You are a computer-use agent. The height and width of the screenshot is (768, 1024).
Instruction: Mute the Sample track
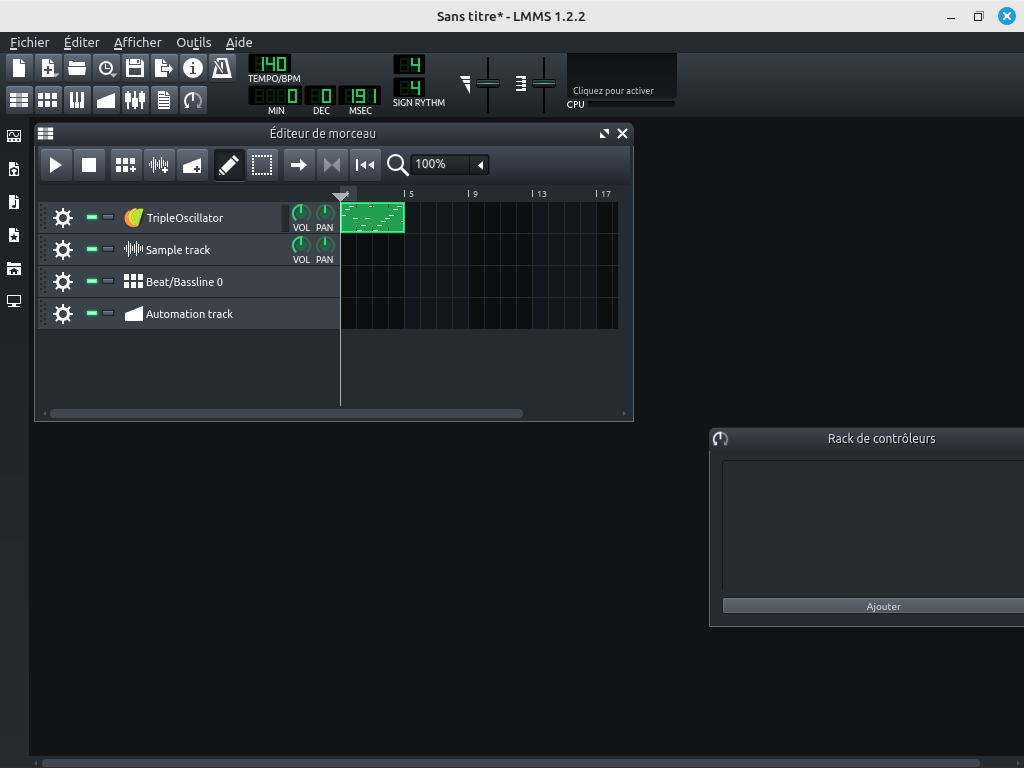tap(92, 249)
